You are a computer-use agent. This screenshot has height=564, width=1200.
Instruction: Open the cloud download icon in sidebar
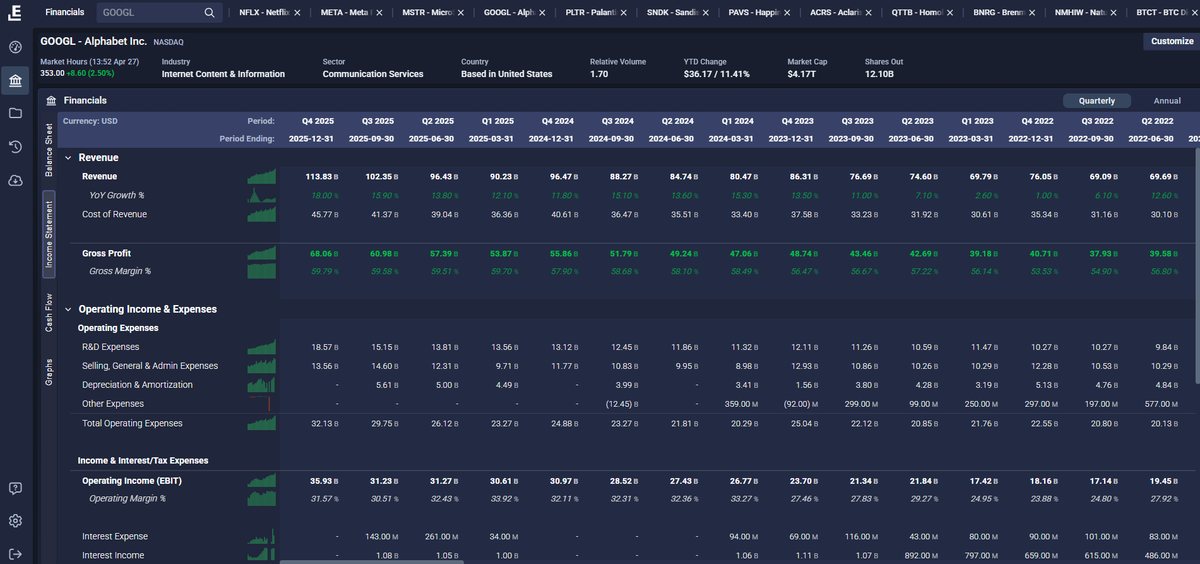pyautogui.click(x=15, y=180)
